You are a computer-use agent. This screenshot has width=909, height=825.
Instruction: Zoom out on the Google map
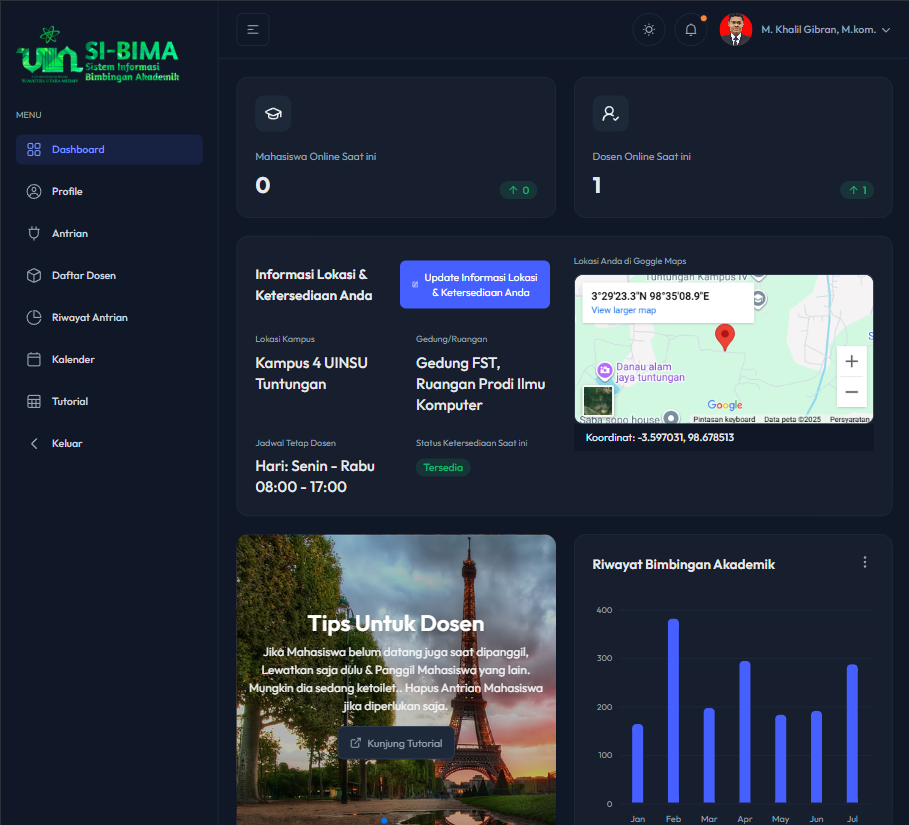point(852,392)
